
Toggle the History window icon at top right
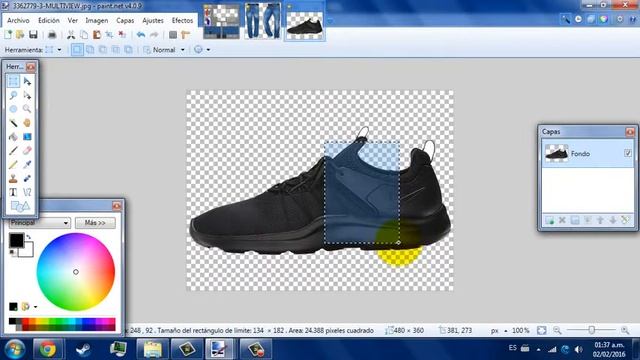click(578, 19)
